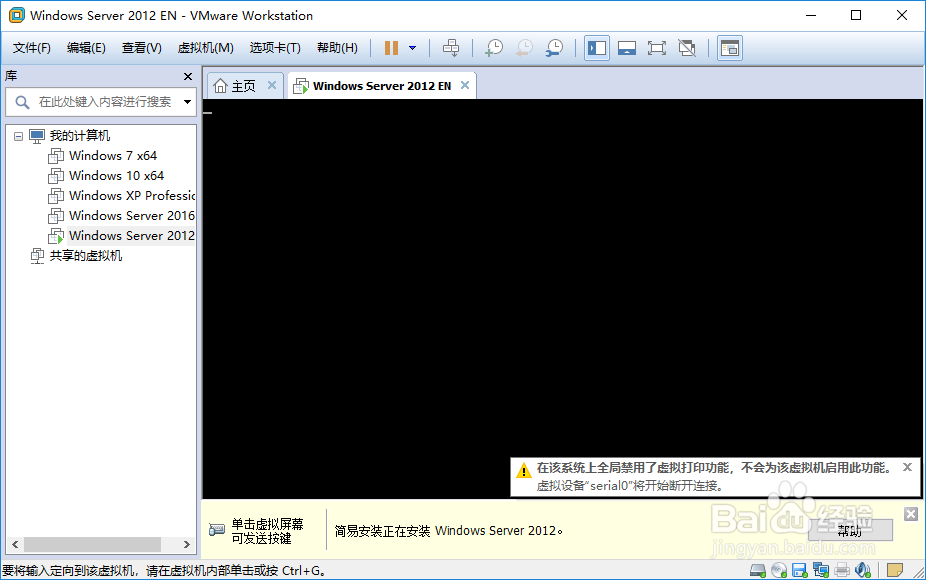Click the library scrollbar left arrow
This screenshot has width=926, height=580.
point(15,545)
